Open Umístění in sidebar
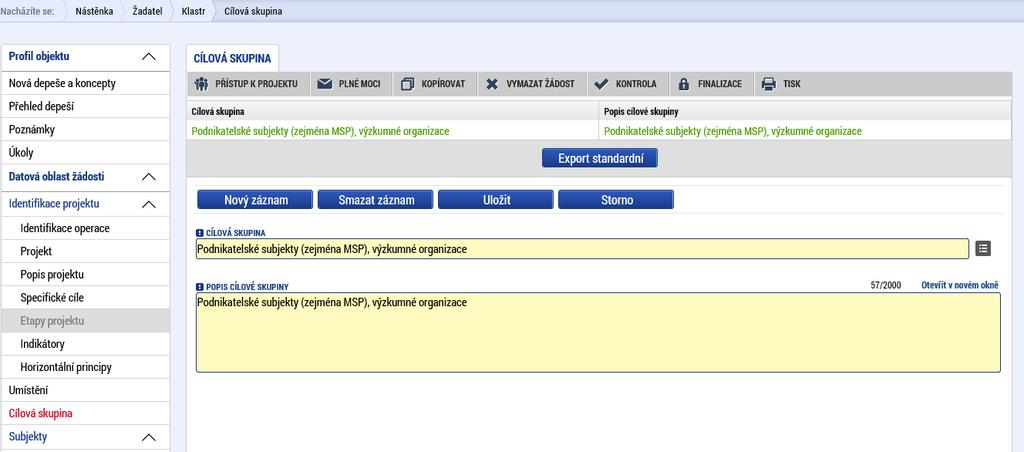 point(86,391)
